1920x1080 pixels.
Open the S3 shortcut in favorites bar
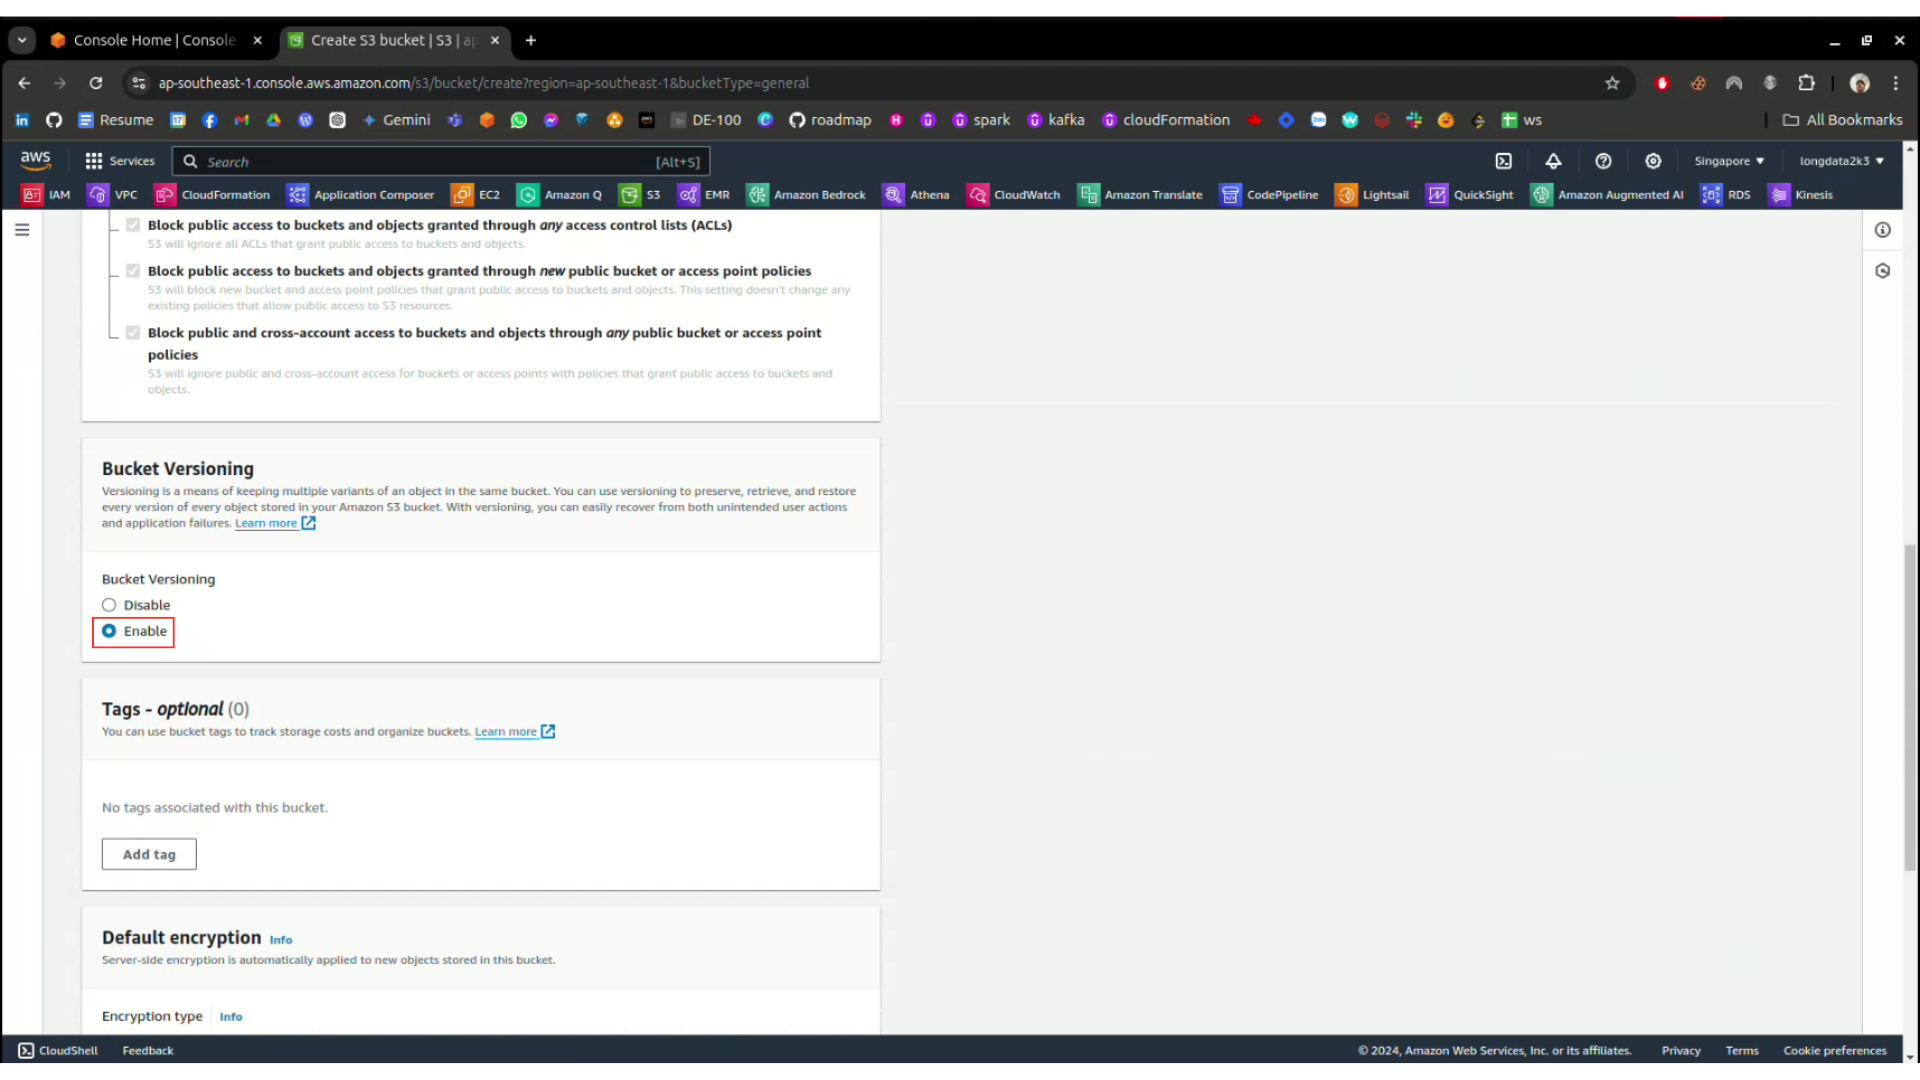640,195
